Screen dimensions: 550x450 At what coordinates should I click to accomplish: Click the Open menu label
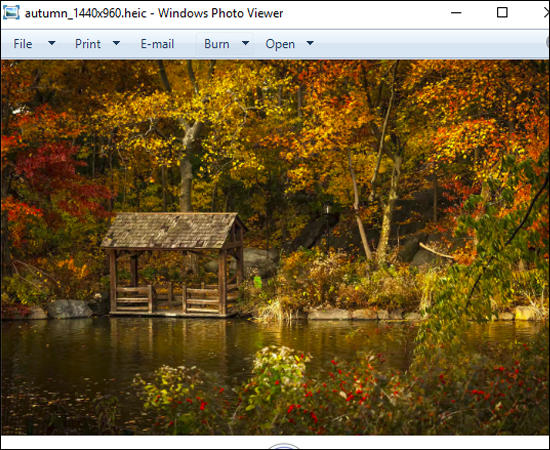[280, 44]
